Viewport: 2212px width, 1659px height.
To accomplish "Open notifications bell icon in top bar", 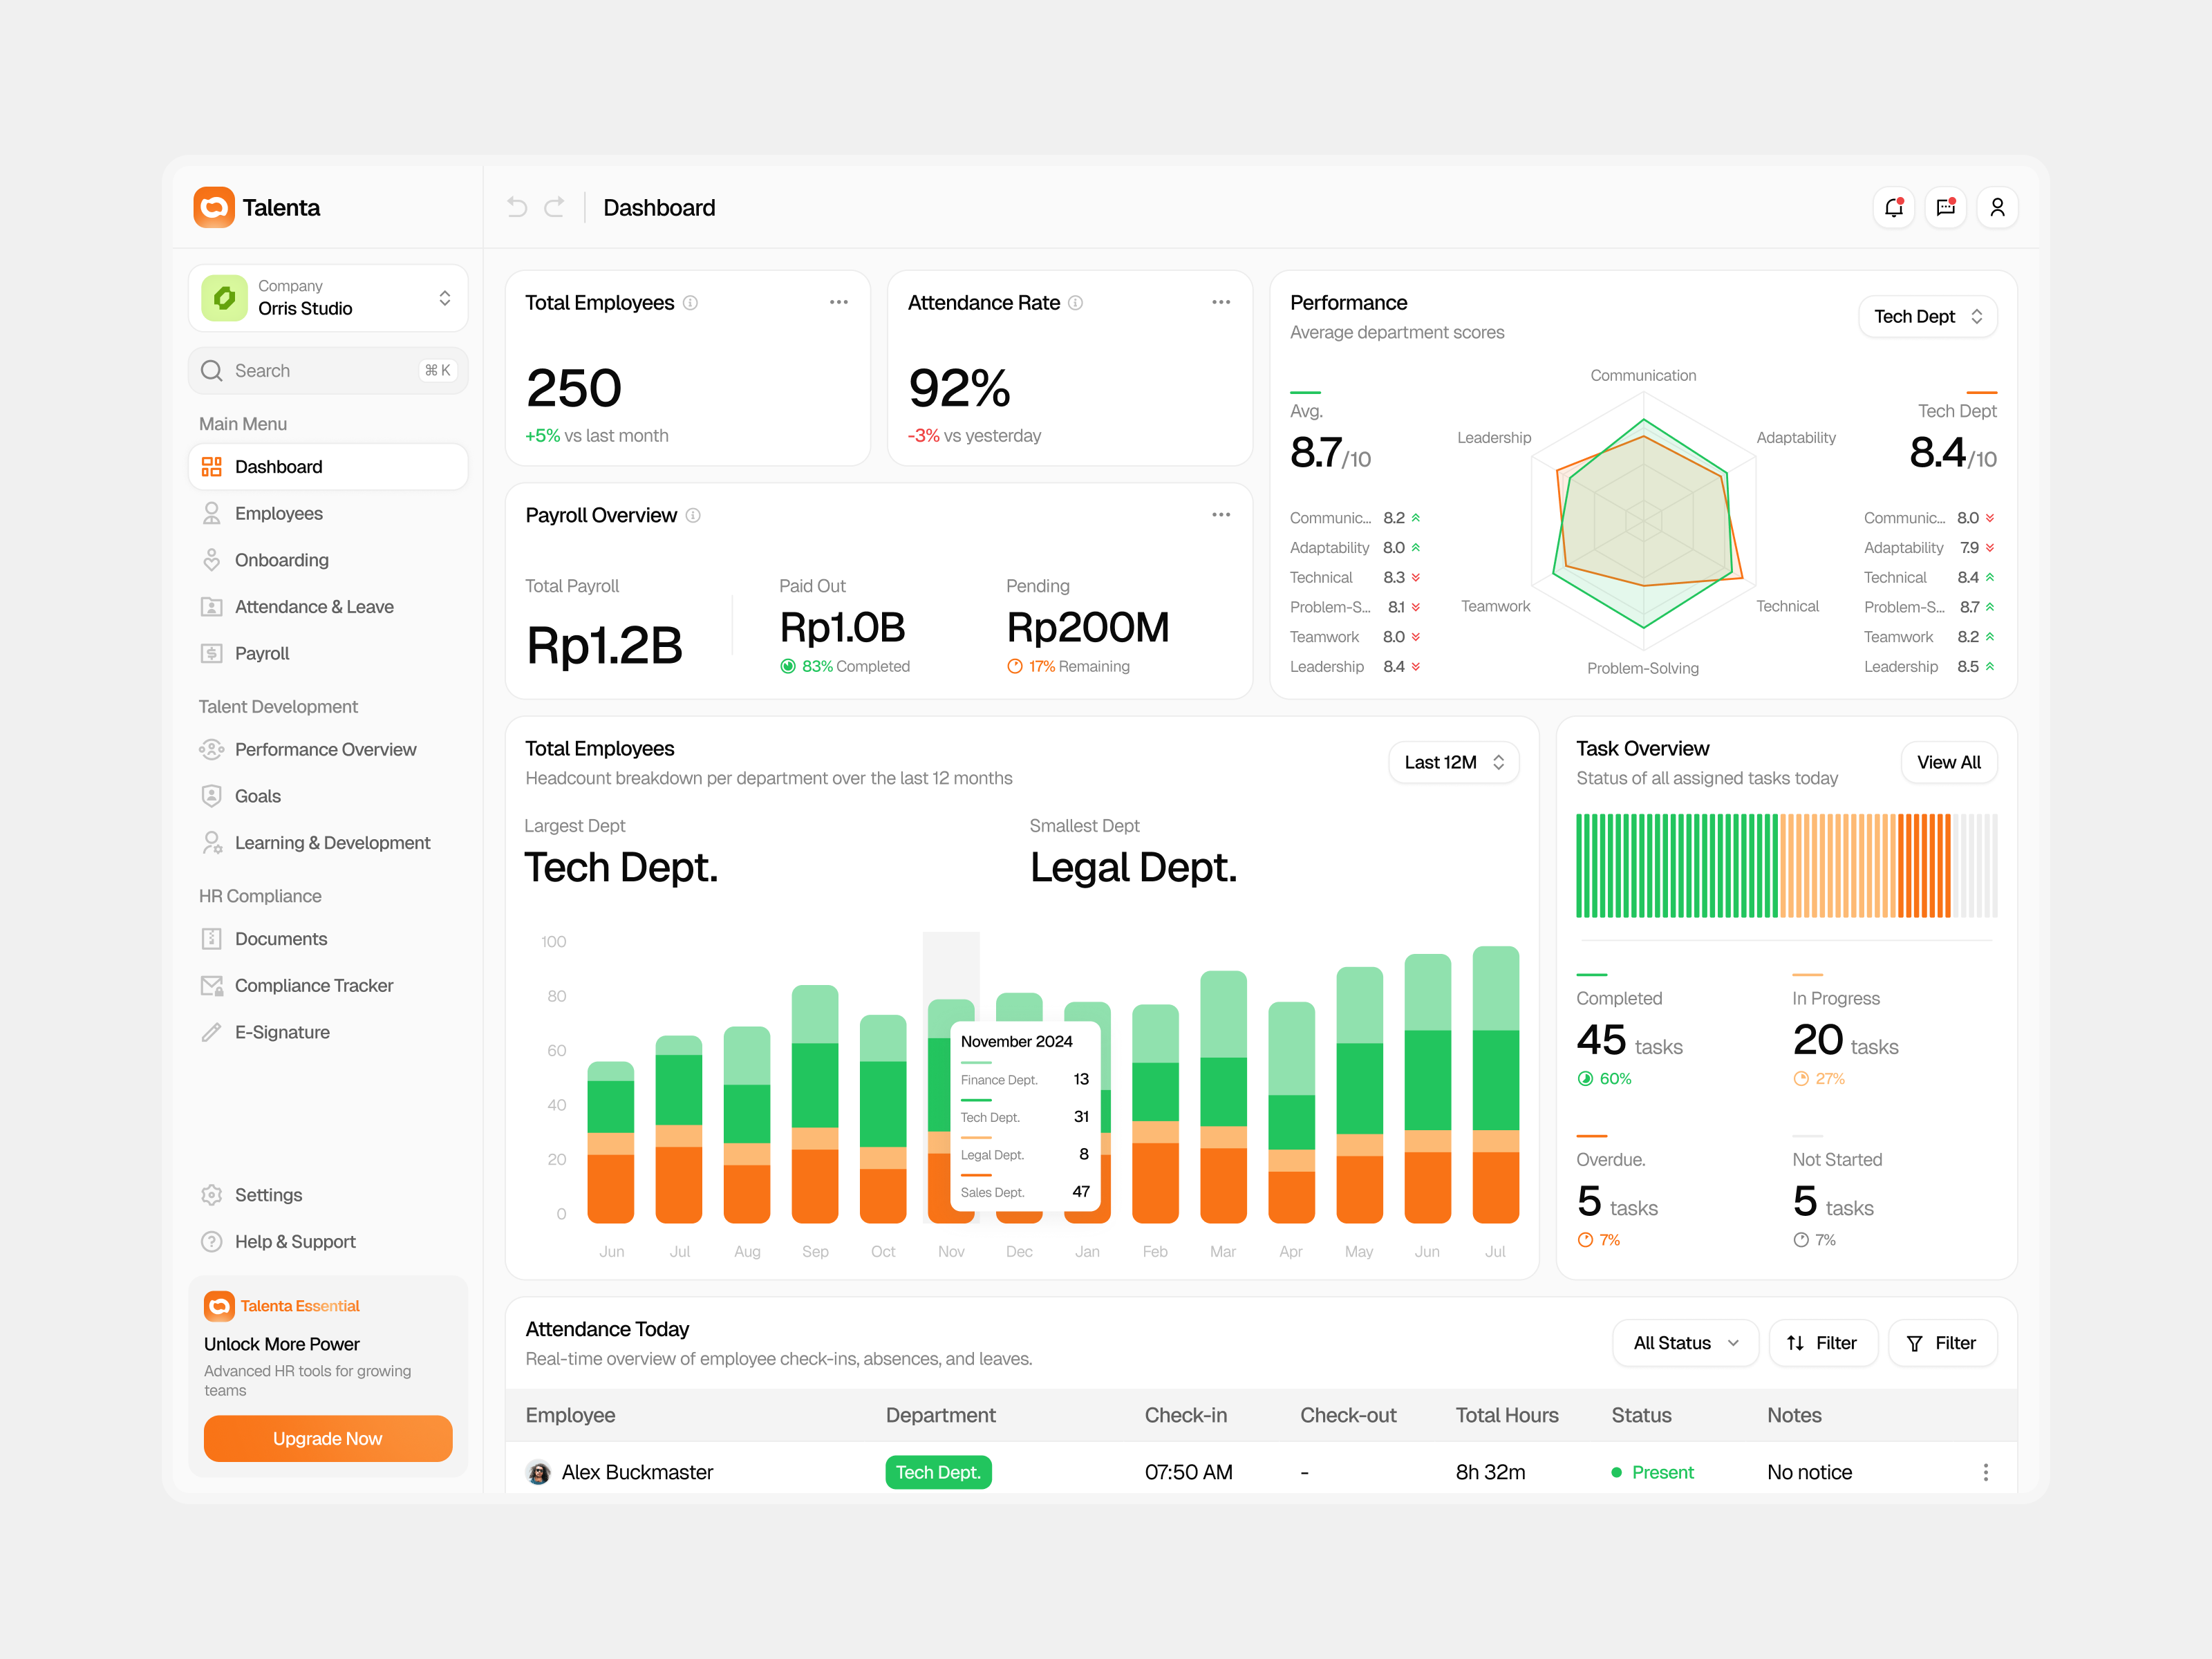I will tap(1893, 207).
